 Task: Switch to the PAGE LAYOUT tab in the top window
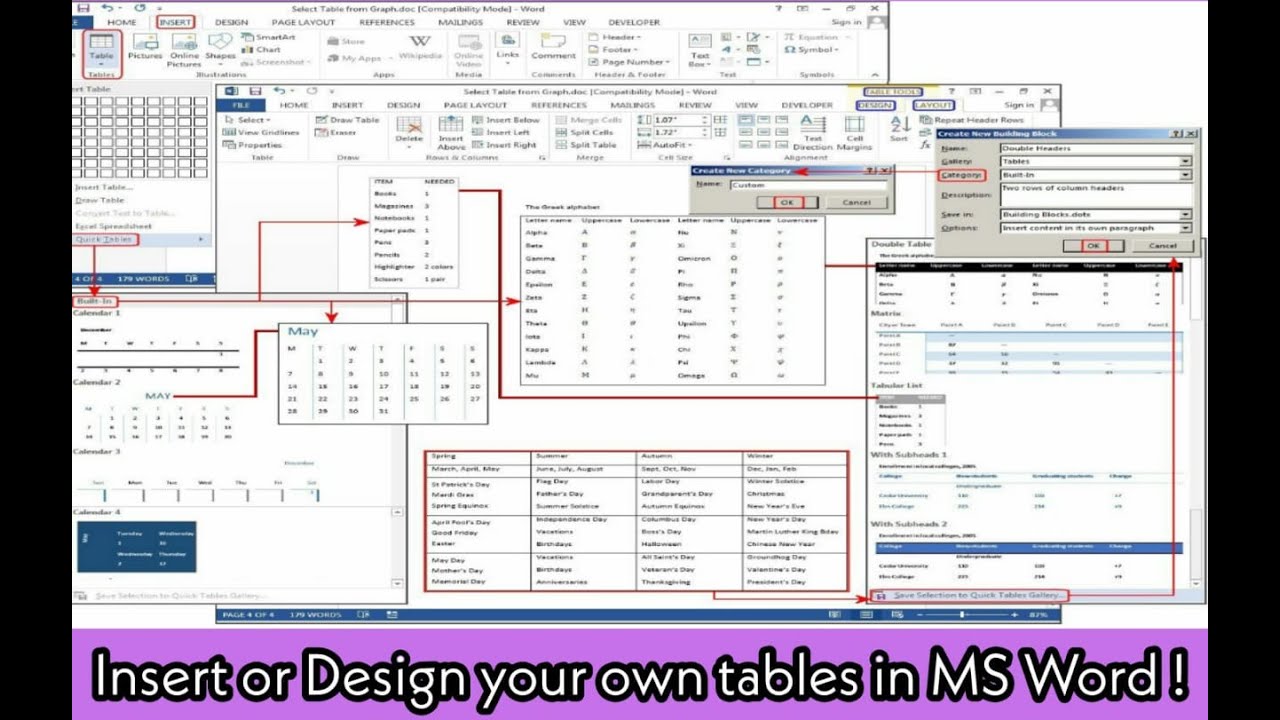click(303, 22)
